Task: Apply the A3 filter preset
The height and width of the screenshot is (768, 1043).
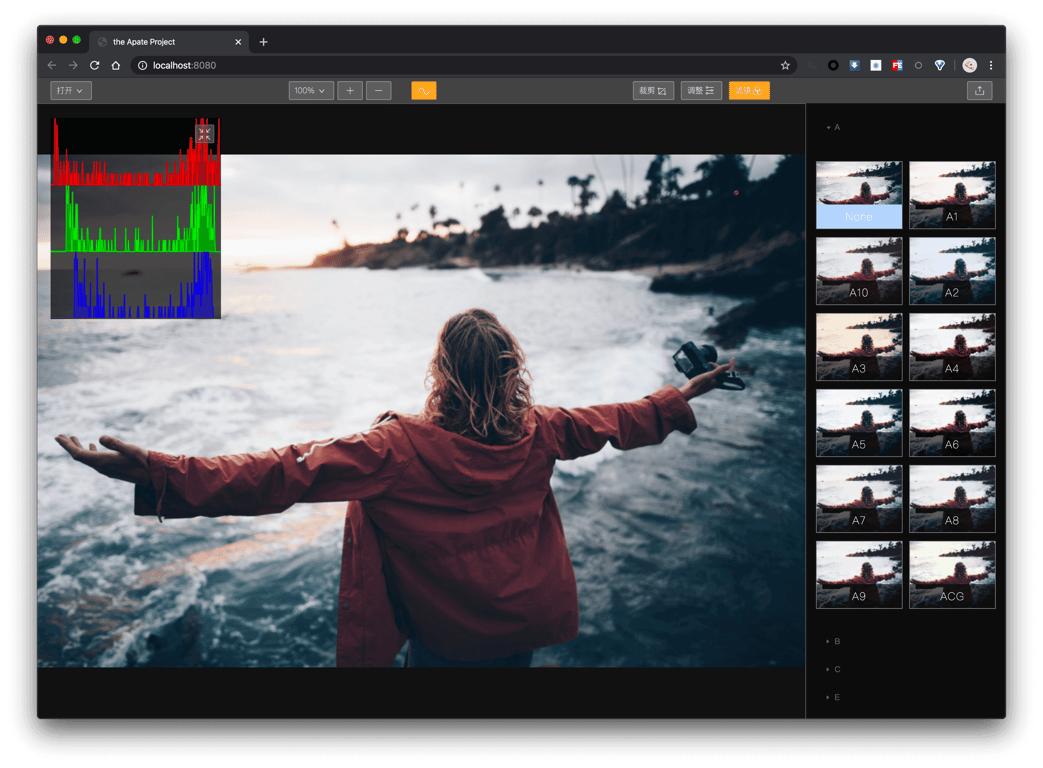Action: coord(859,347)
